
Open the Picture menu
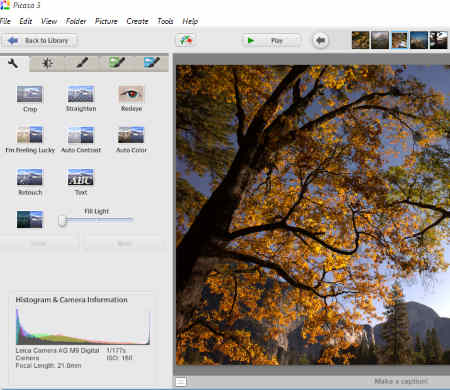[106, 21]
